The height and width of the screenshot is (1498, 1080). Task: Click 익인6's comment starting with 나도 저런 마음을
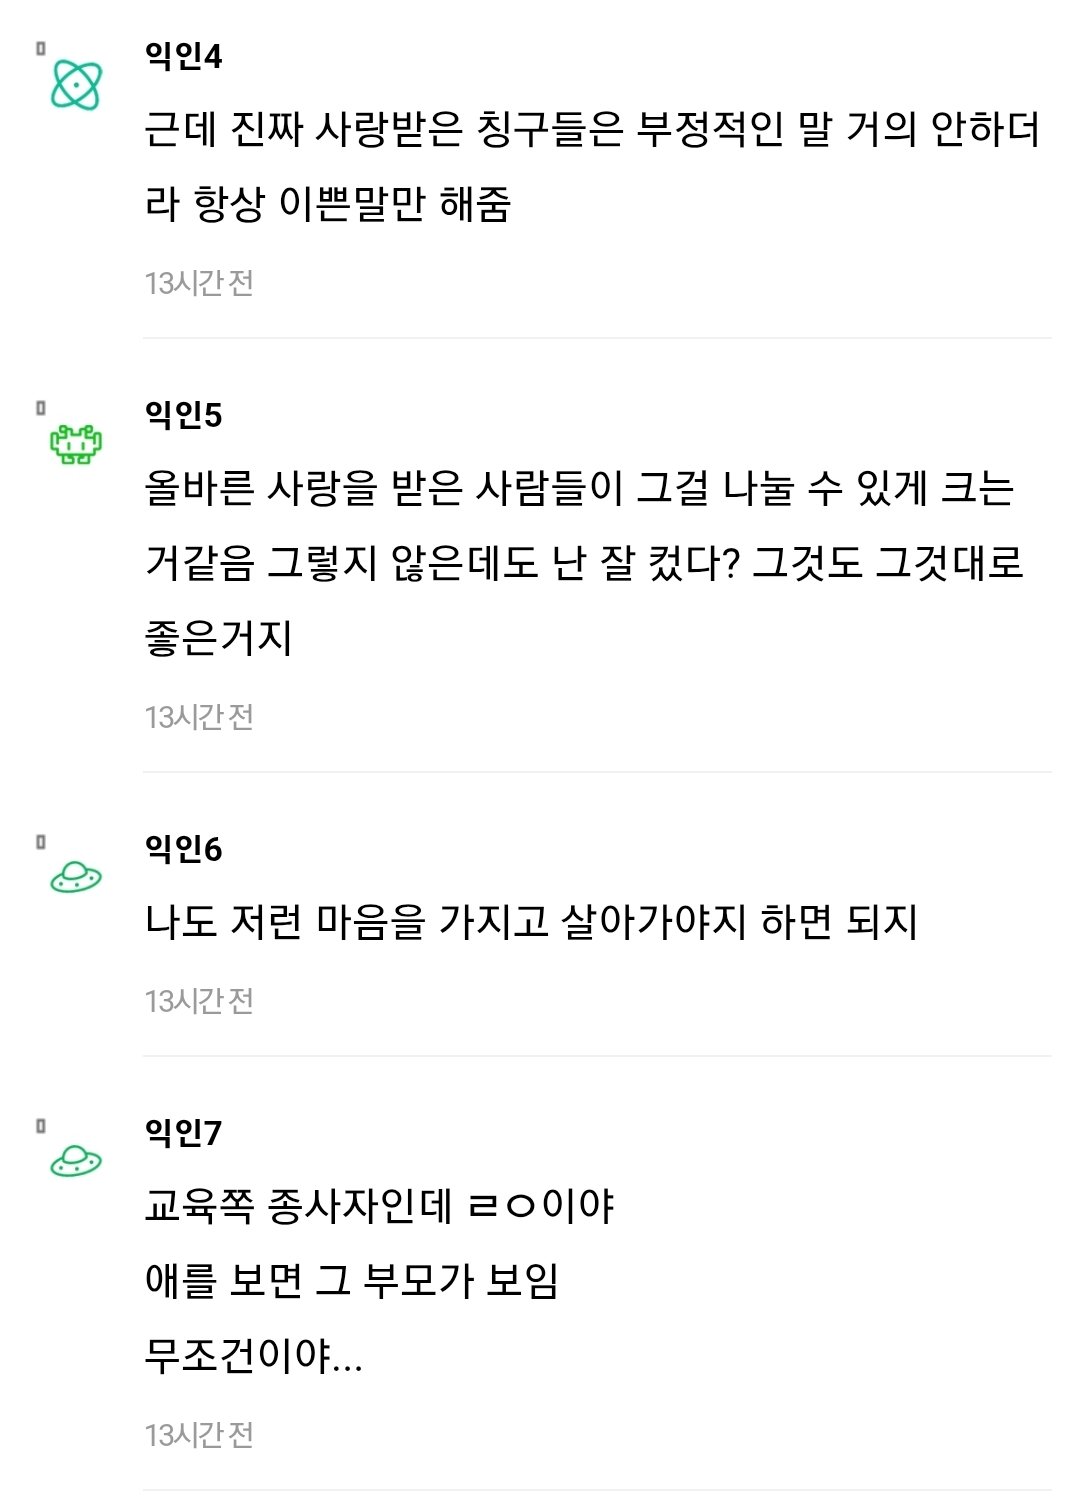click(x=531, y=921)
